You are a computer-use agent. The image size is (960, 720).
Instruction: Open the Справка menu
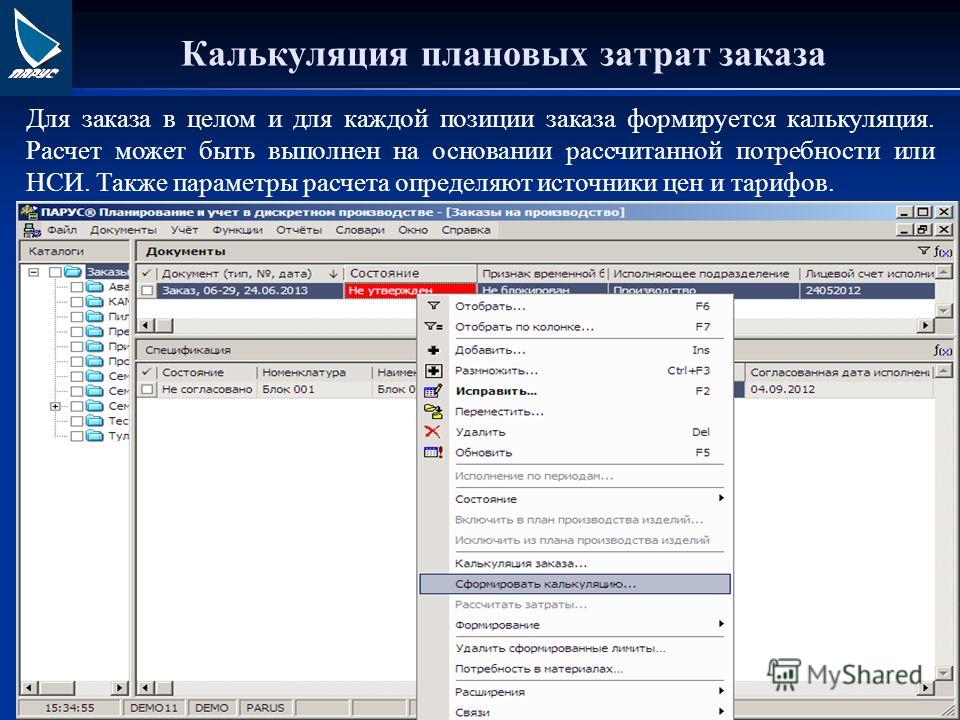click(x=466, y=230)
